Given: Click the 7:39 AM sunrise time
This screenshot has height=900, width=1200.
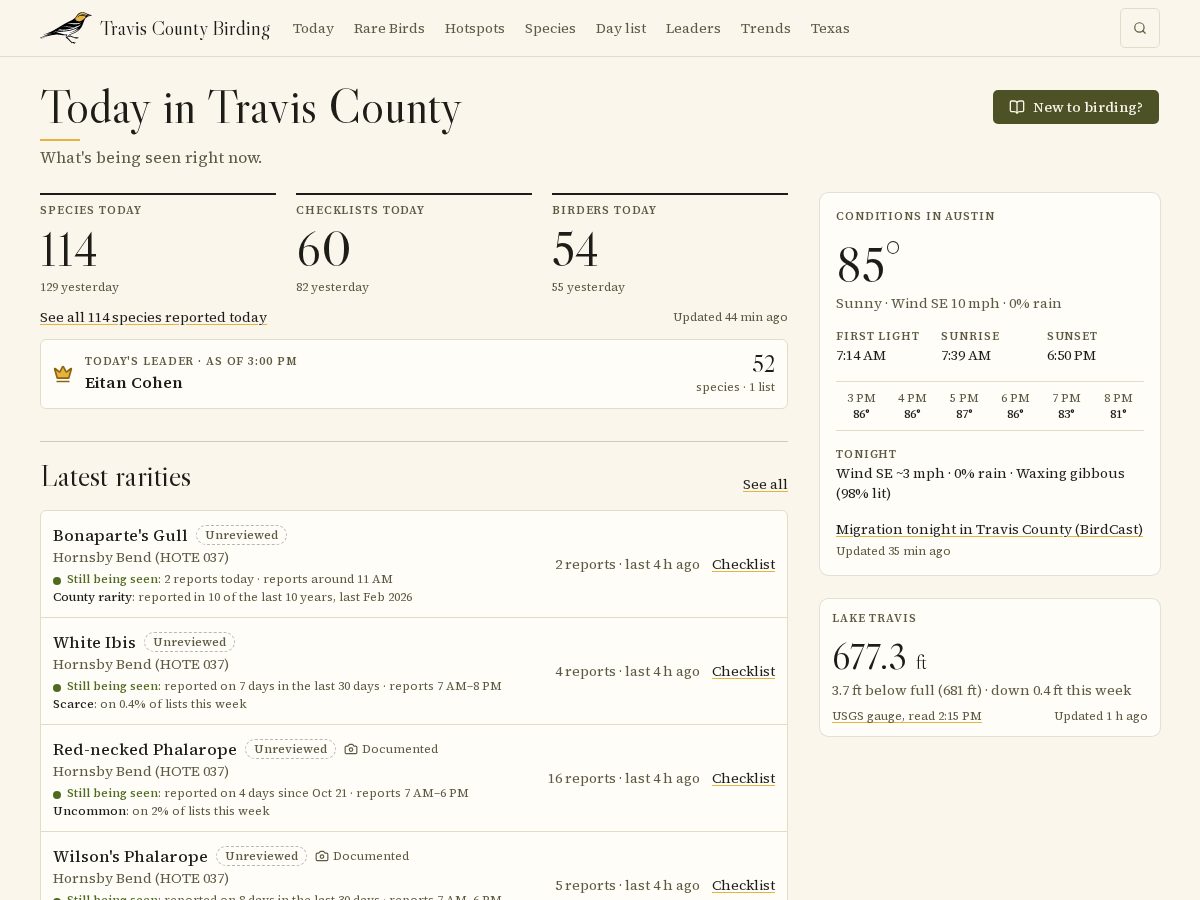Looking at the screenshot, I should coord(966,355).
